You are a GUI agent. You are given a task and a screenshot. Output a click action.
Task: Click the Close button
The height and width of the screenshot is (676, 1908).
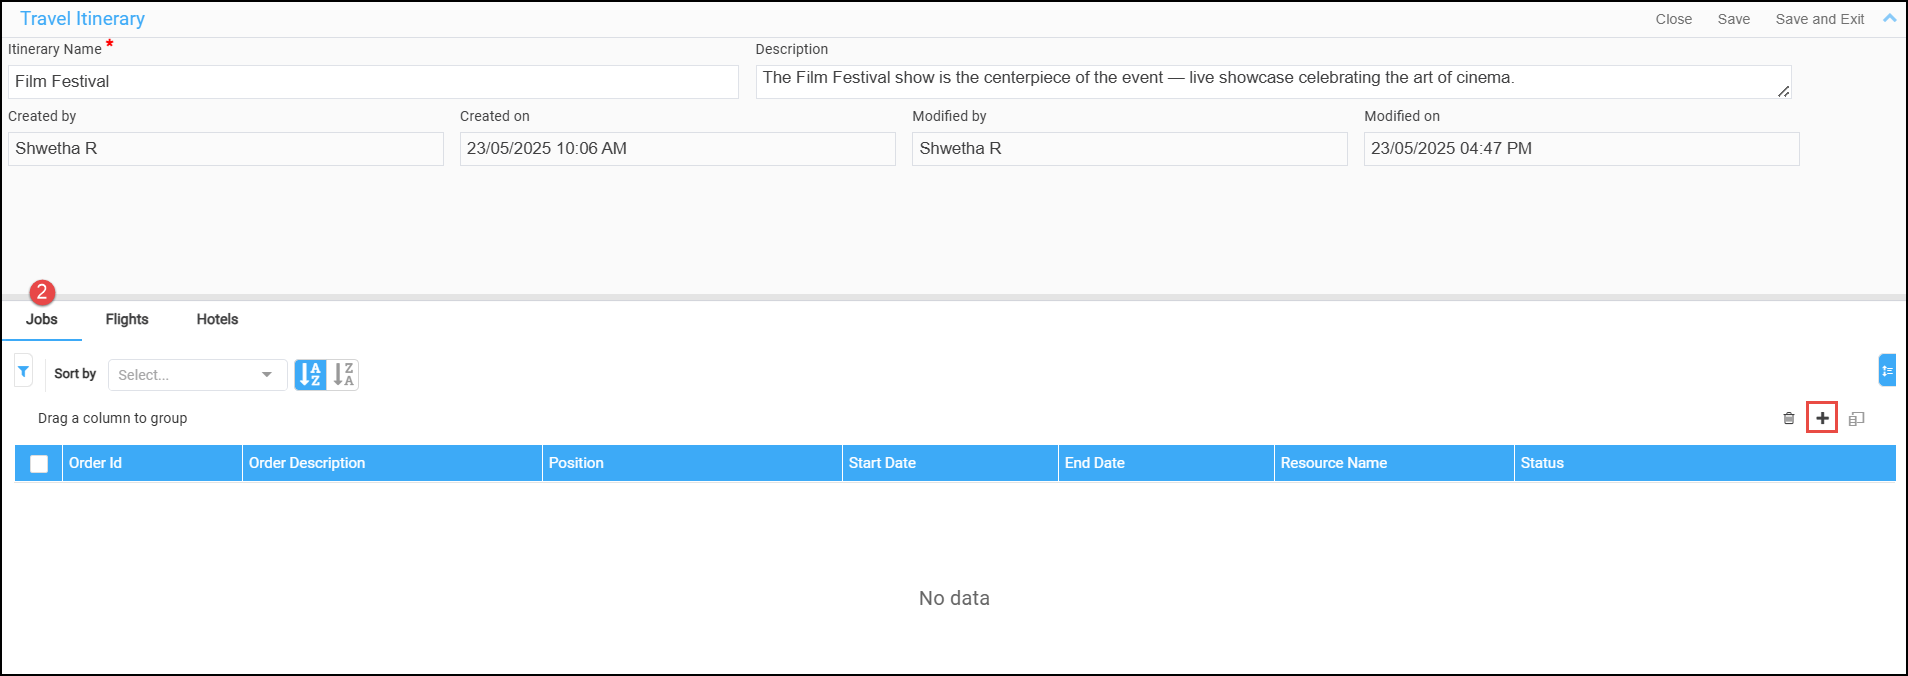coord(1673,19)
